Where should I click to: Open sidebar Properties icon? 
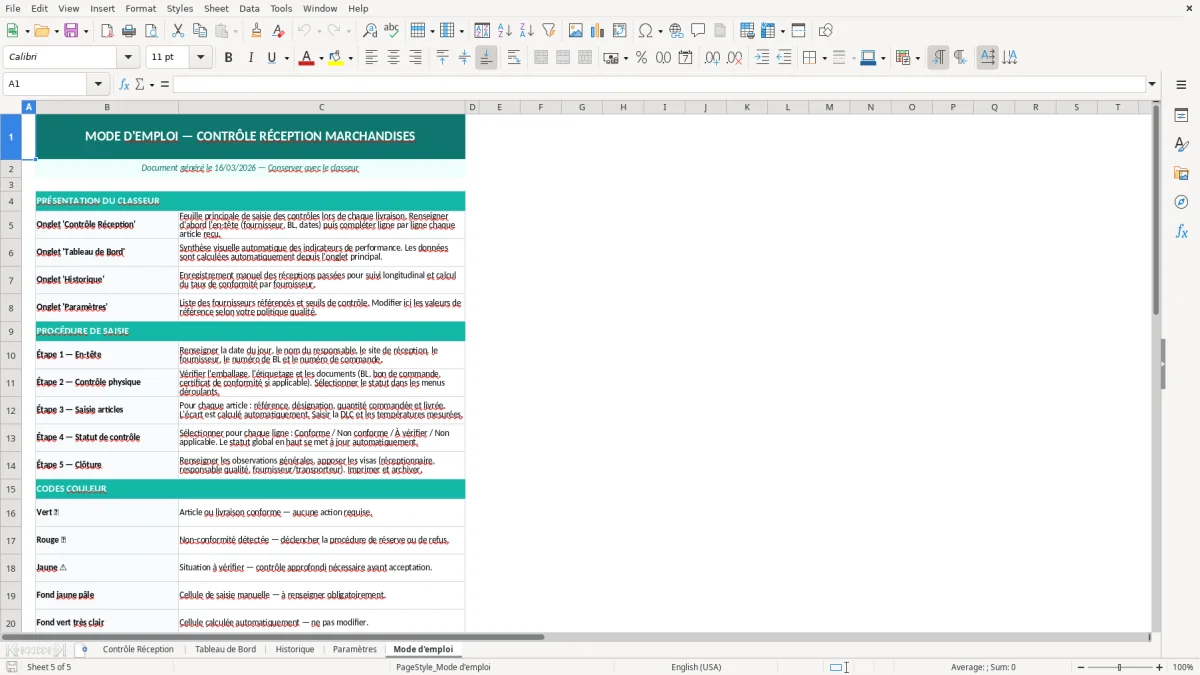1181,115
